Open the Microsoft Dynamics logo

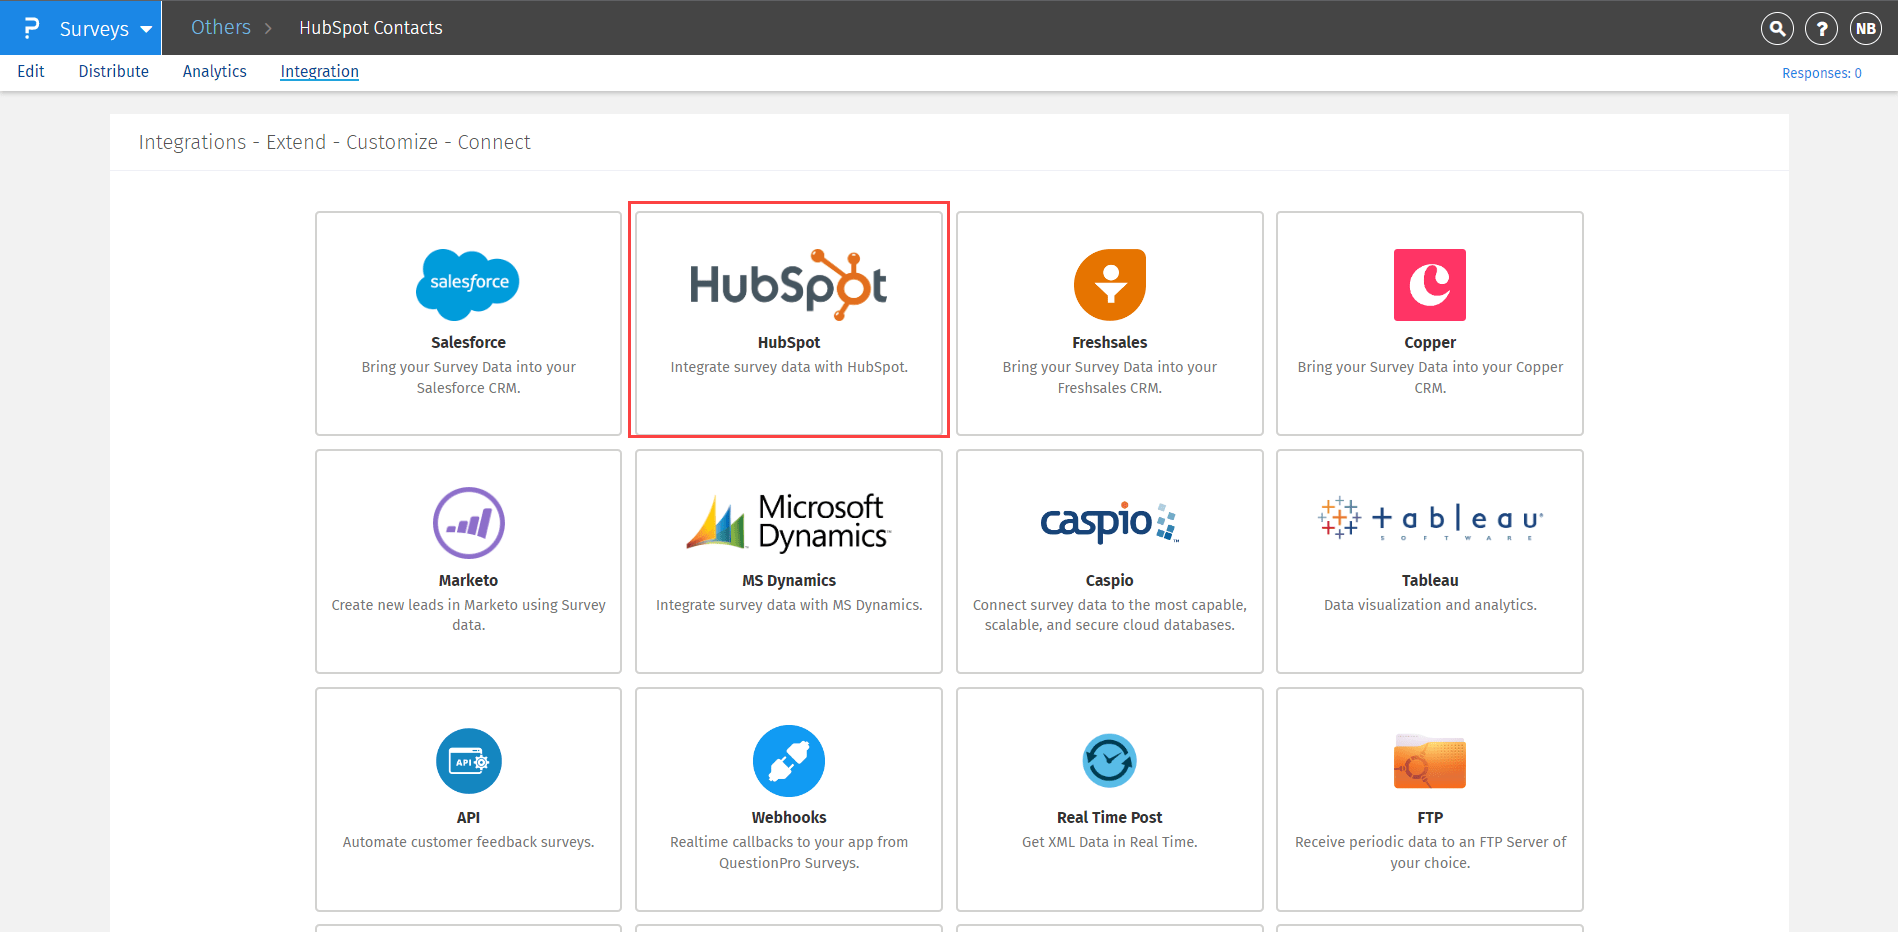pos(788,522)
